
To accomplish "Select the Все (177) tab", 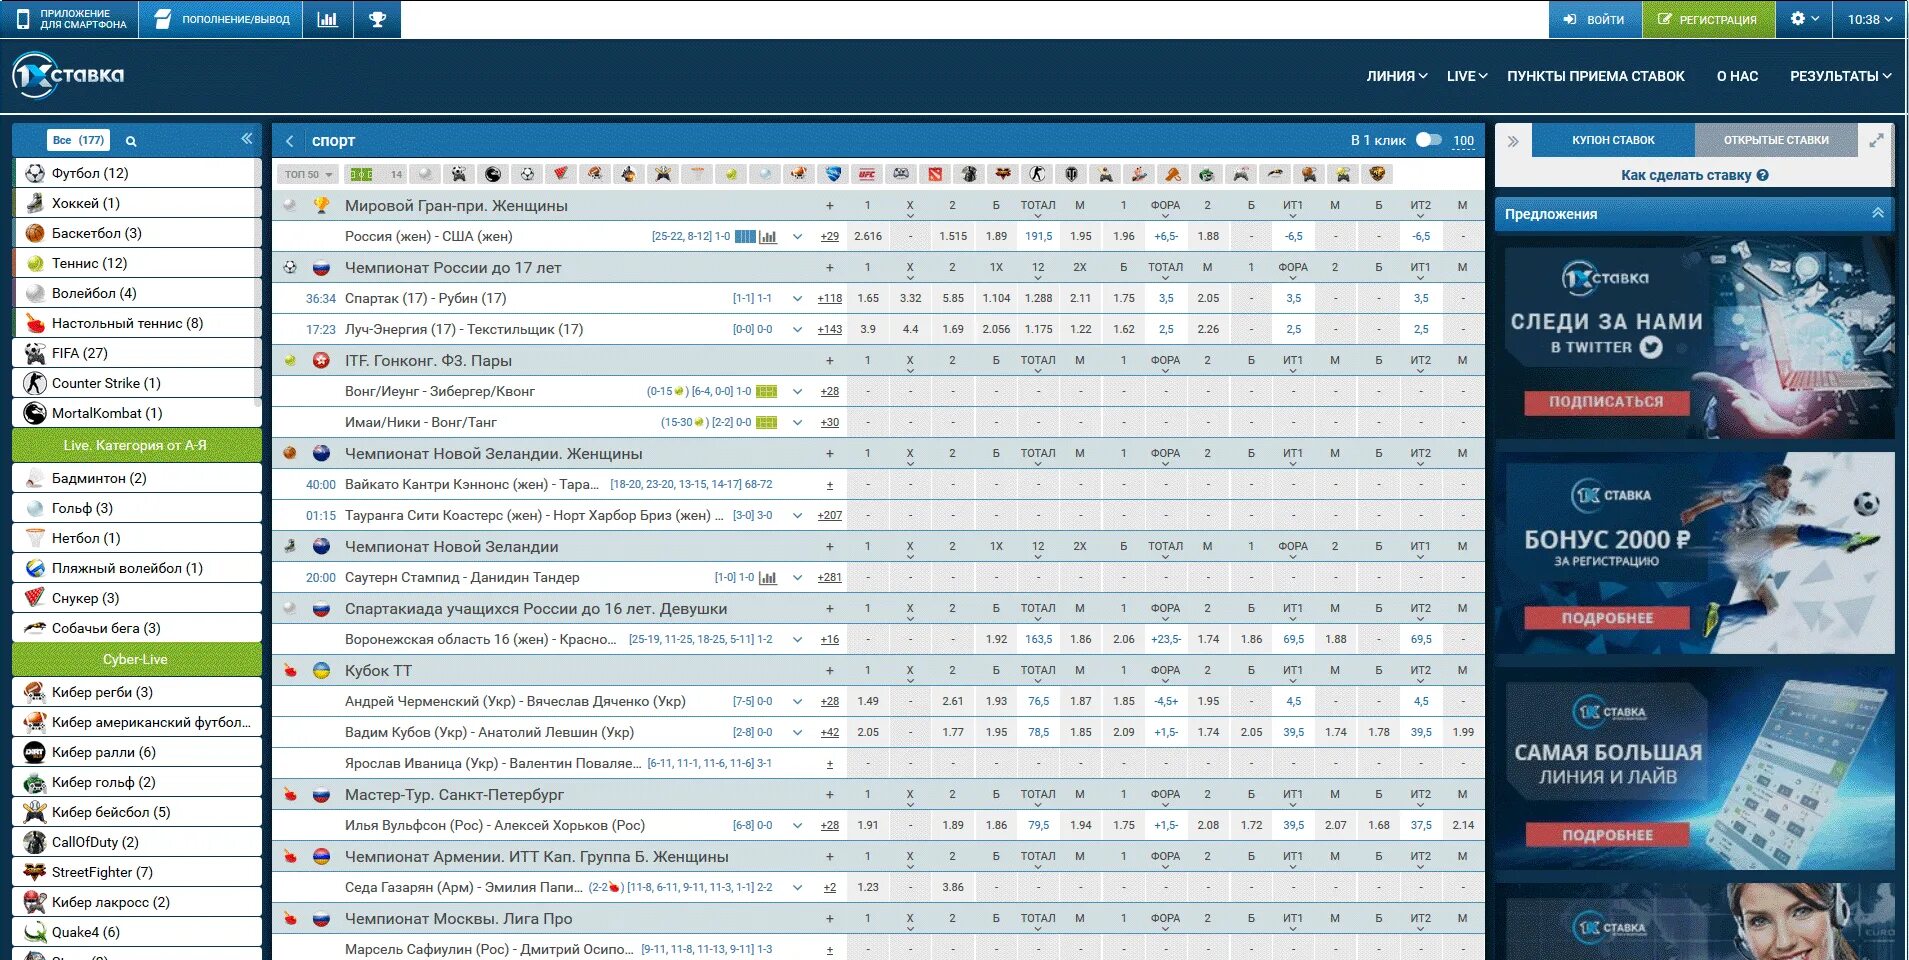I will click(78, 140).
